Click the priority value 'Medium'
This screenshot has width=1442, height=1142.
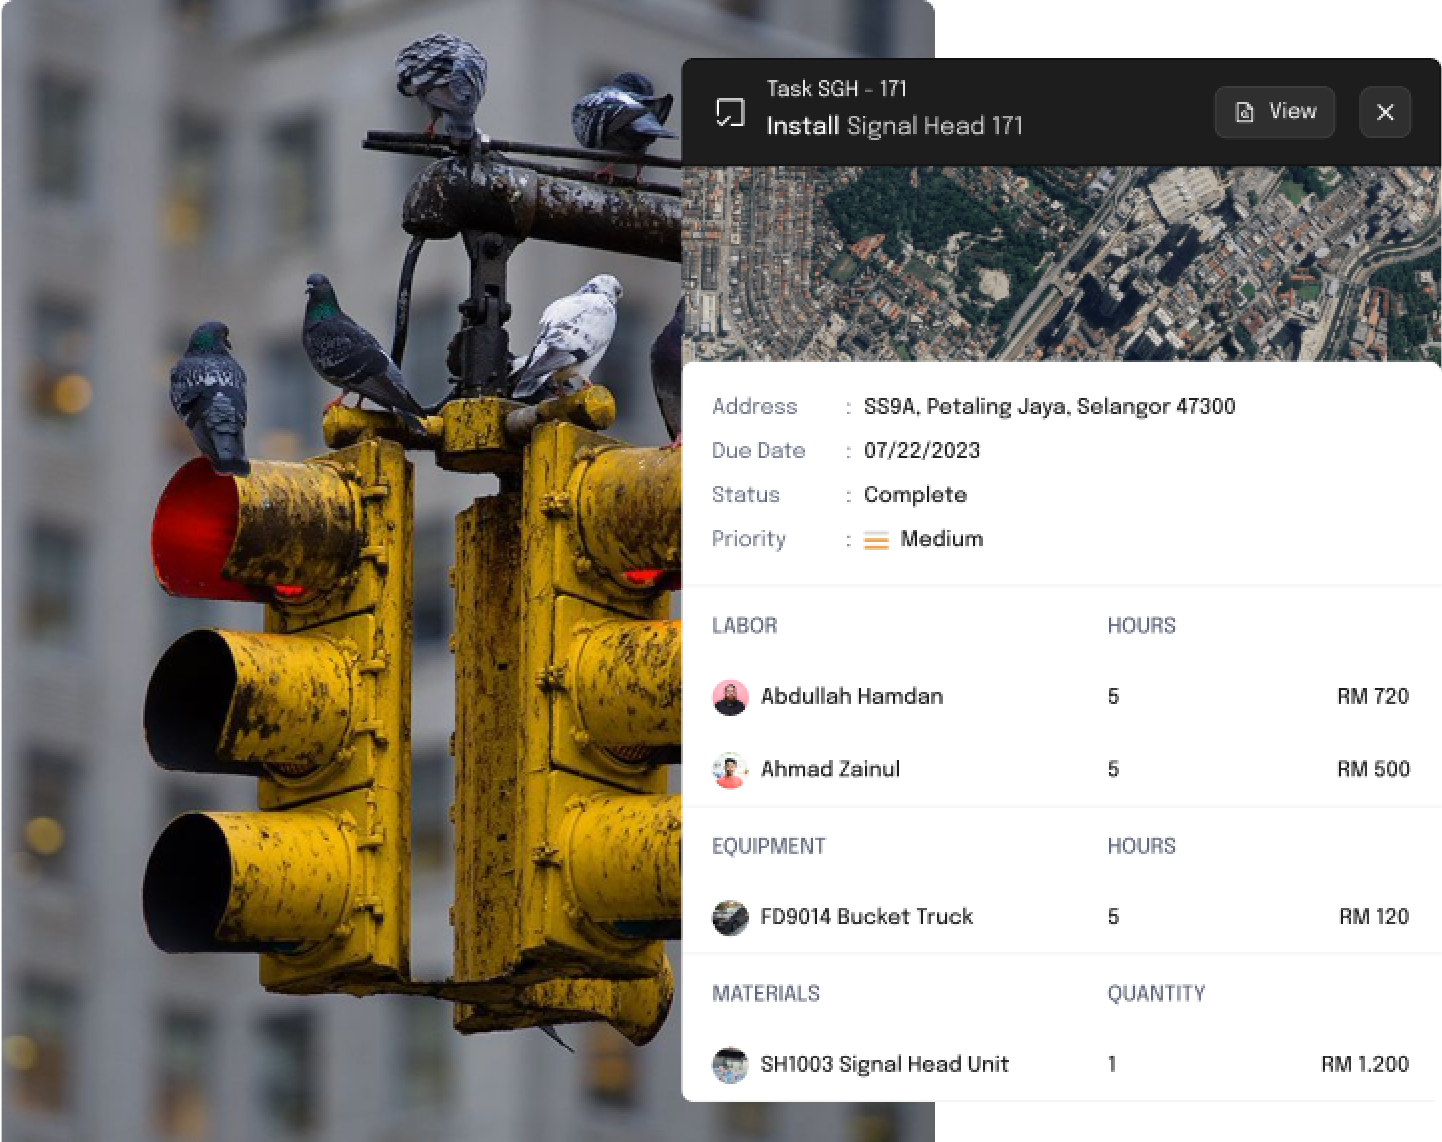[x=942, y=539]
